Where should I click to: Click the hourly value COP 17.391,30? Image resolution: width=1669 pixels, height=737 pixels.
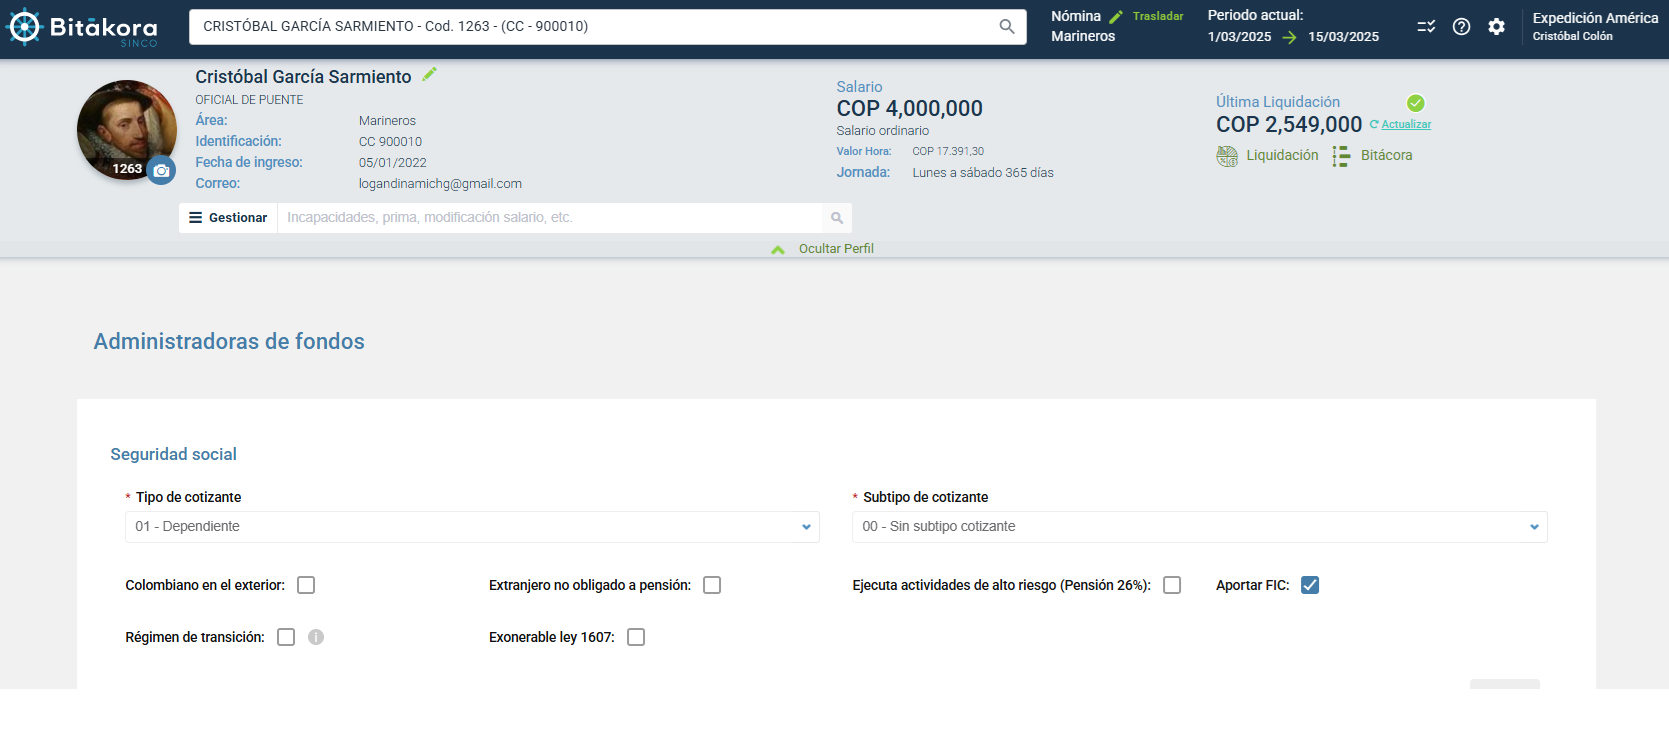948,152
